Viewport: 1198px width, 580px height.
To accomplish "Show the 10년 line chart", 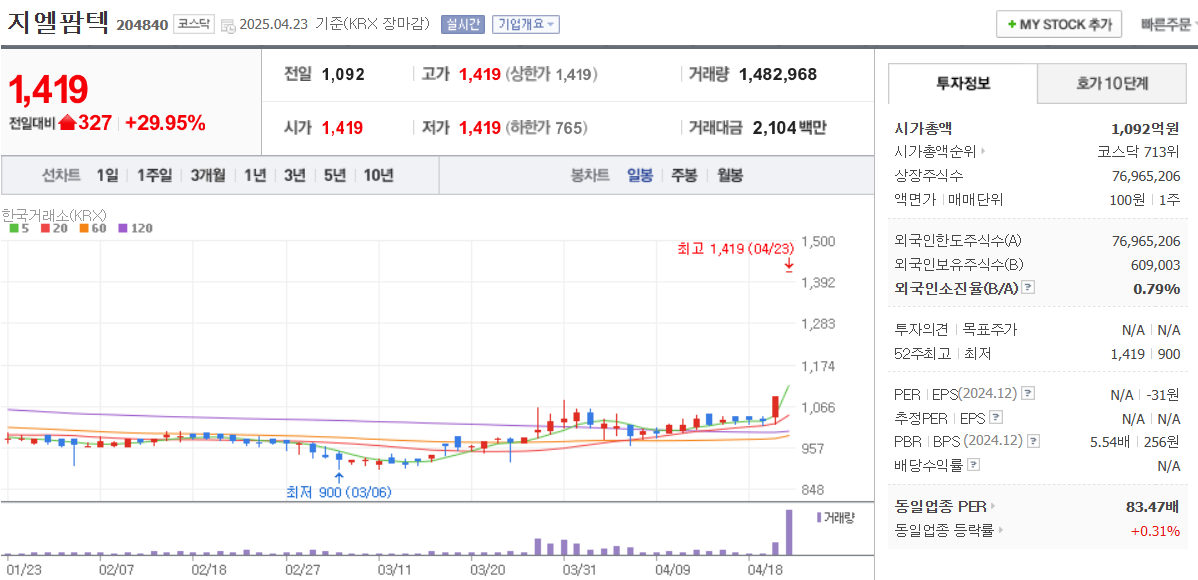I will (x=378, y=175).
